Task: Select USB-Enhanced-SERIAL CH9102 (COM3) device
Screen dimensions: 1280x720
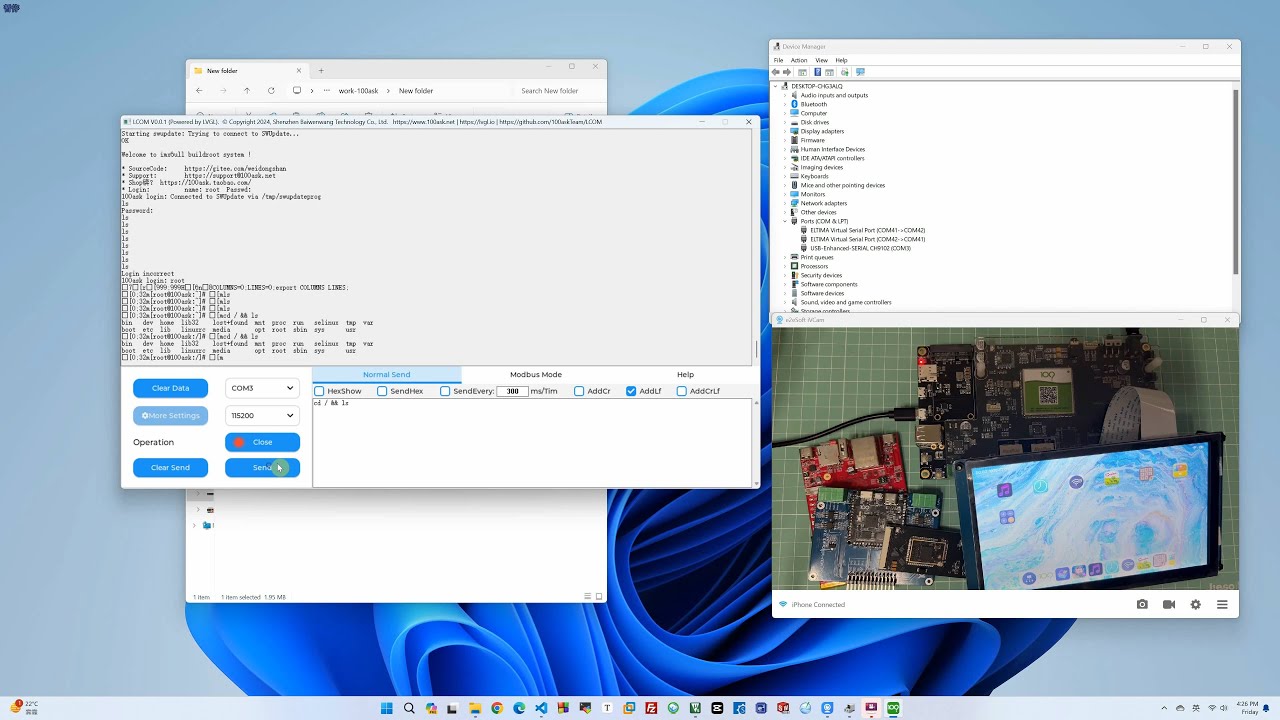Action: [x=861, y=248]
